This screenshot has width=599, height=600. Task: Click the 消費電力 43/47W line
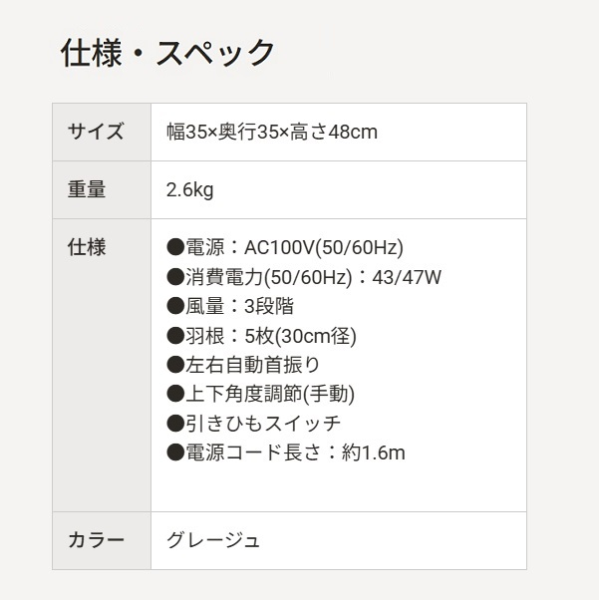pyautogui.click(x=304, y=277)
